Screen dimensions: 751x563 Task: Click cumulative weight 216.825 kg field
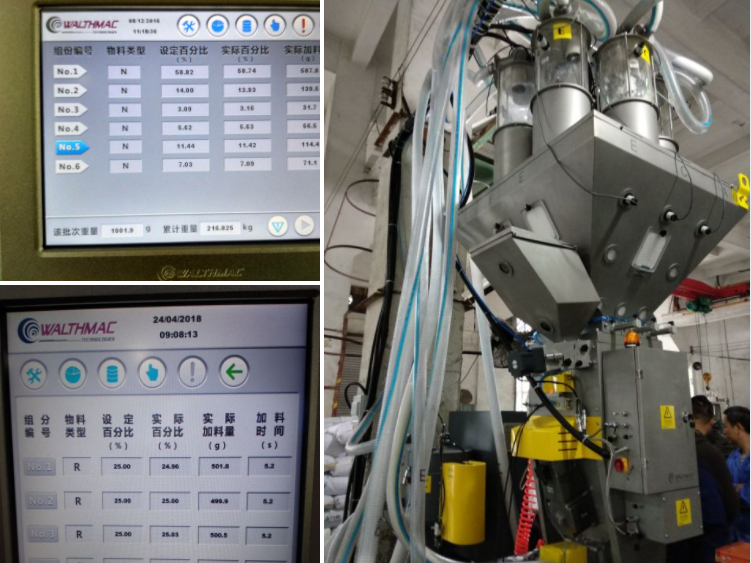[220, 228]
